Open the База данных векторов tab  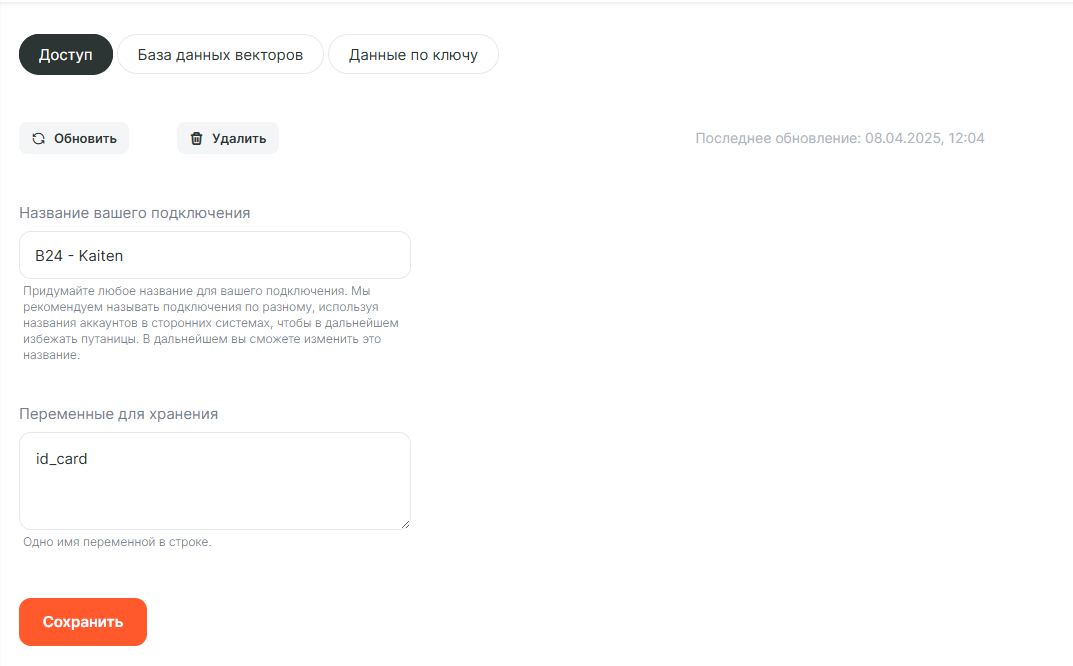(x=220, y=55)
